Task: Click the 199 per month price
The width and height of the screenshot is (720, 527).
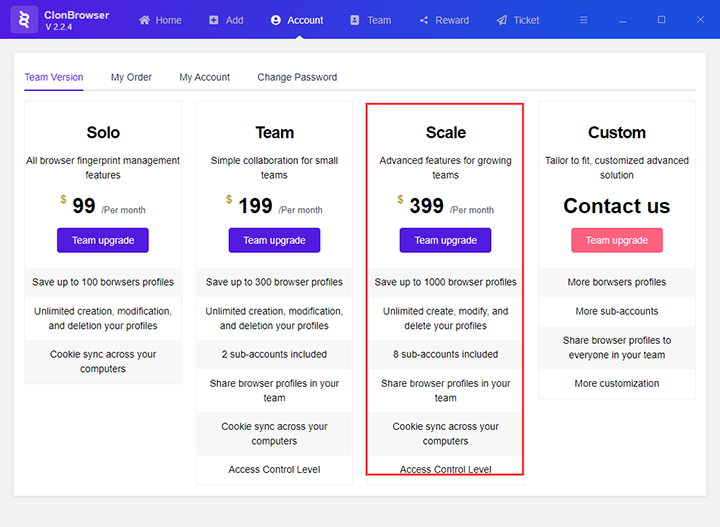Action: pos(274,206)
